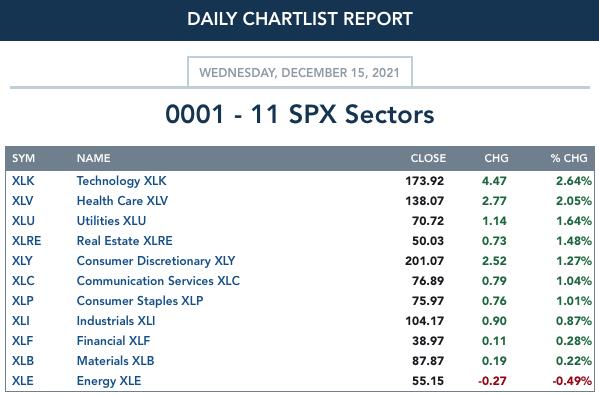Sort table by CLOSE column header
This screenshot has height=397, width=599.
point(428,158)
